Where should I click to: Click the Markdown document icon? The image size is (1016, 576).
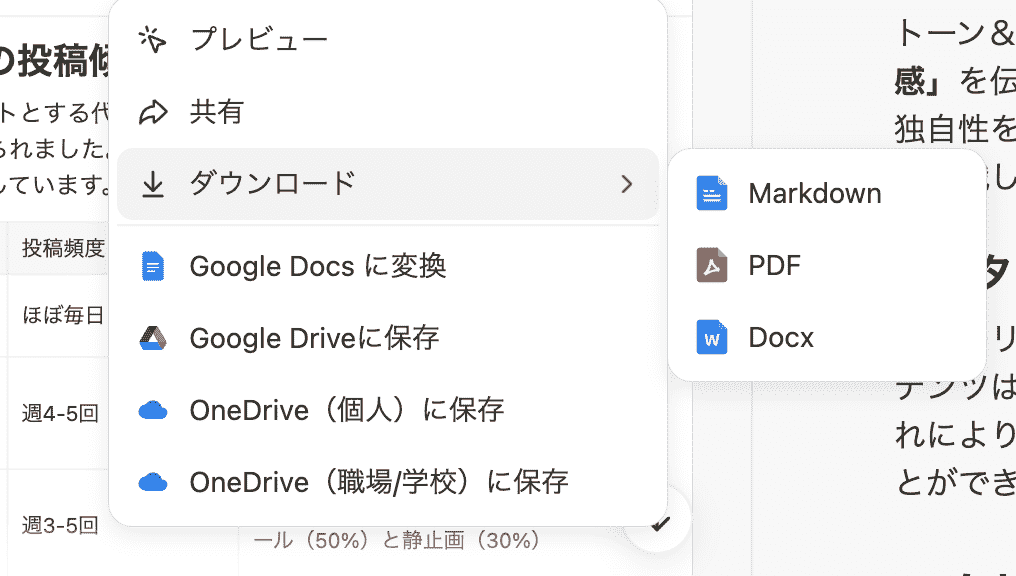coord(711,193)
